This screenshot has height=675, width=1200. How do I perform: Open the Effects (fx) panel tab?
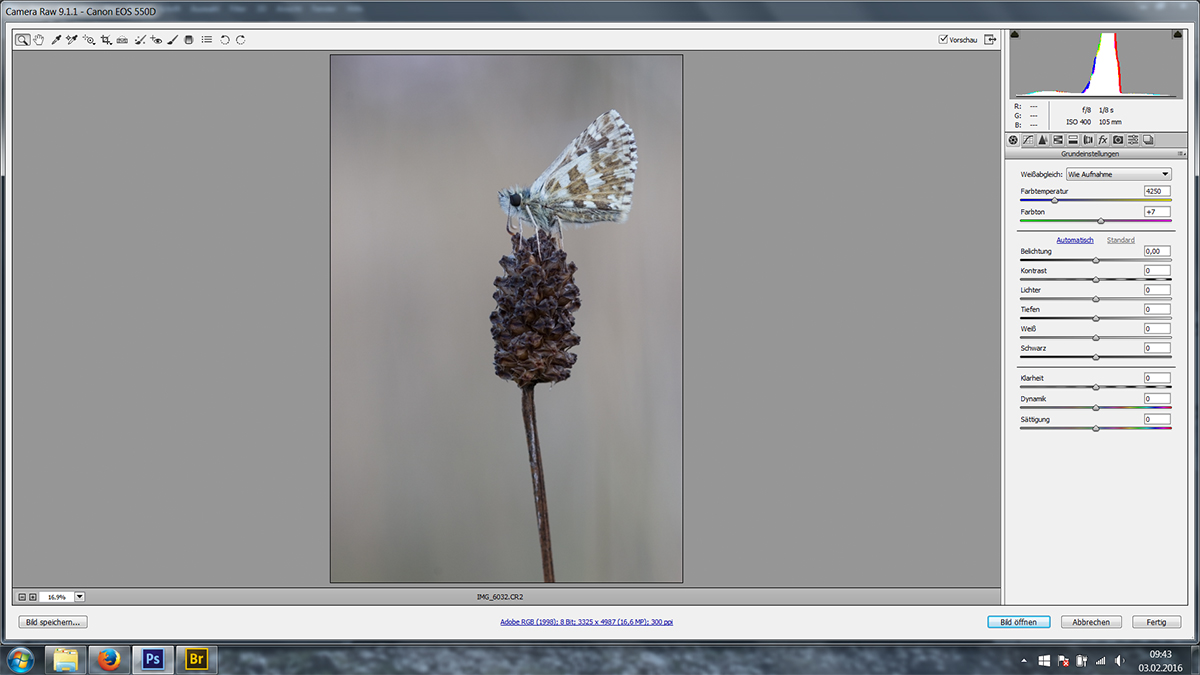pyautogui.click(x=1103, y=140)
